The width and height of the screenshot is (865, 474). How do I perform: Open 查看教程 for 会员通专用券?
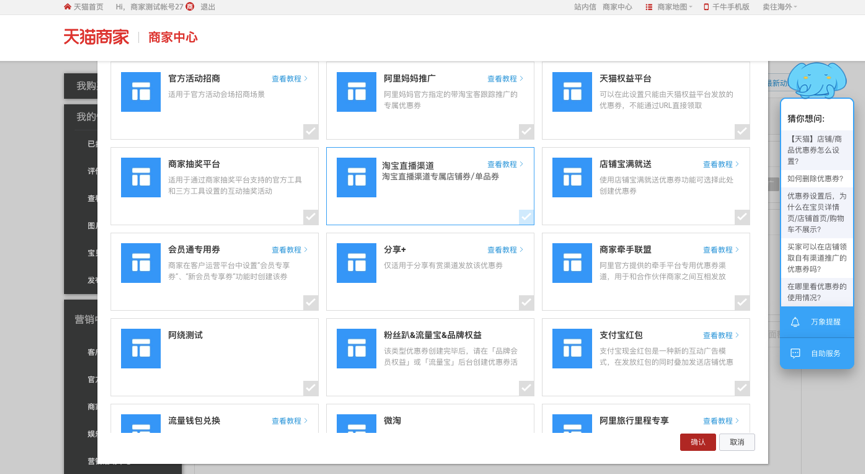pos(290,250)
